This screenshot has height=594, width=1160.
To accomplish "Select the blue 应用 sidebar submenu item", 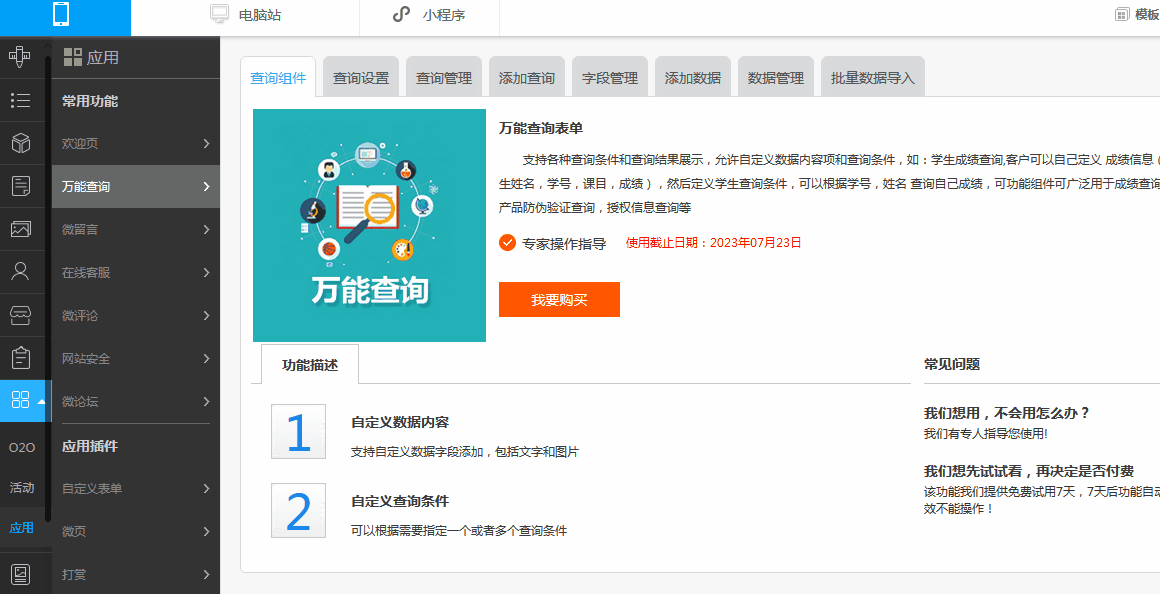I will point(21,527).
